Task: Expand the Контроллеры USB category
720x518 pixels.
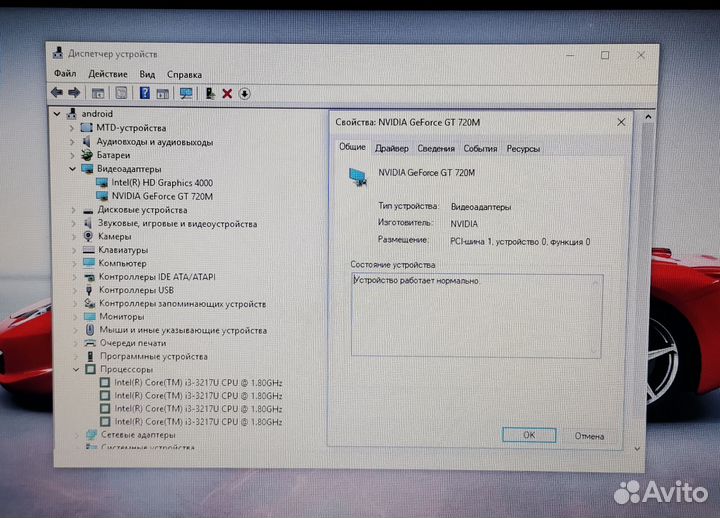Action: coord(72,290)
